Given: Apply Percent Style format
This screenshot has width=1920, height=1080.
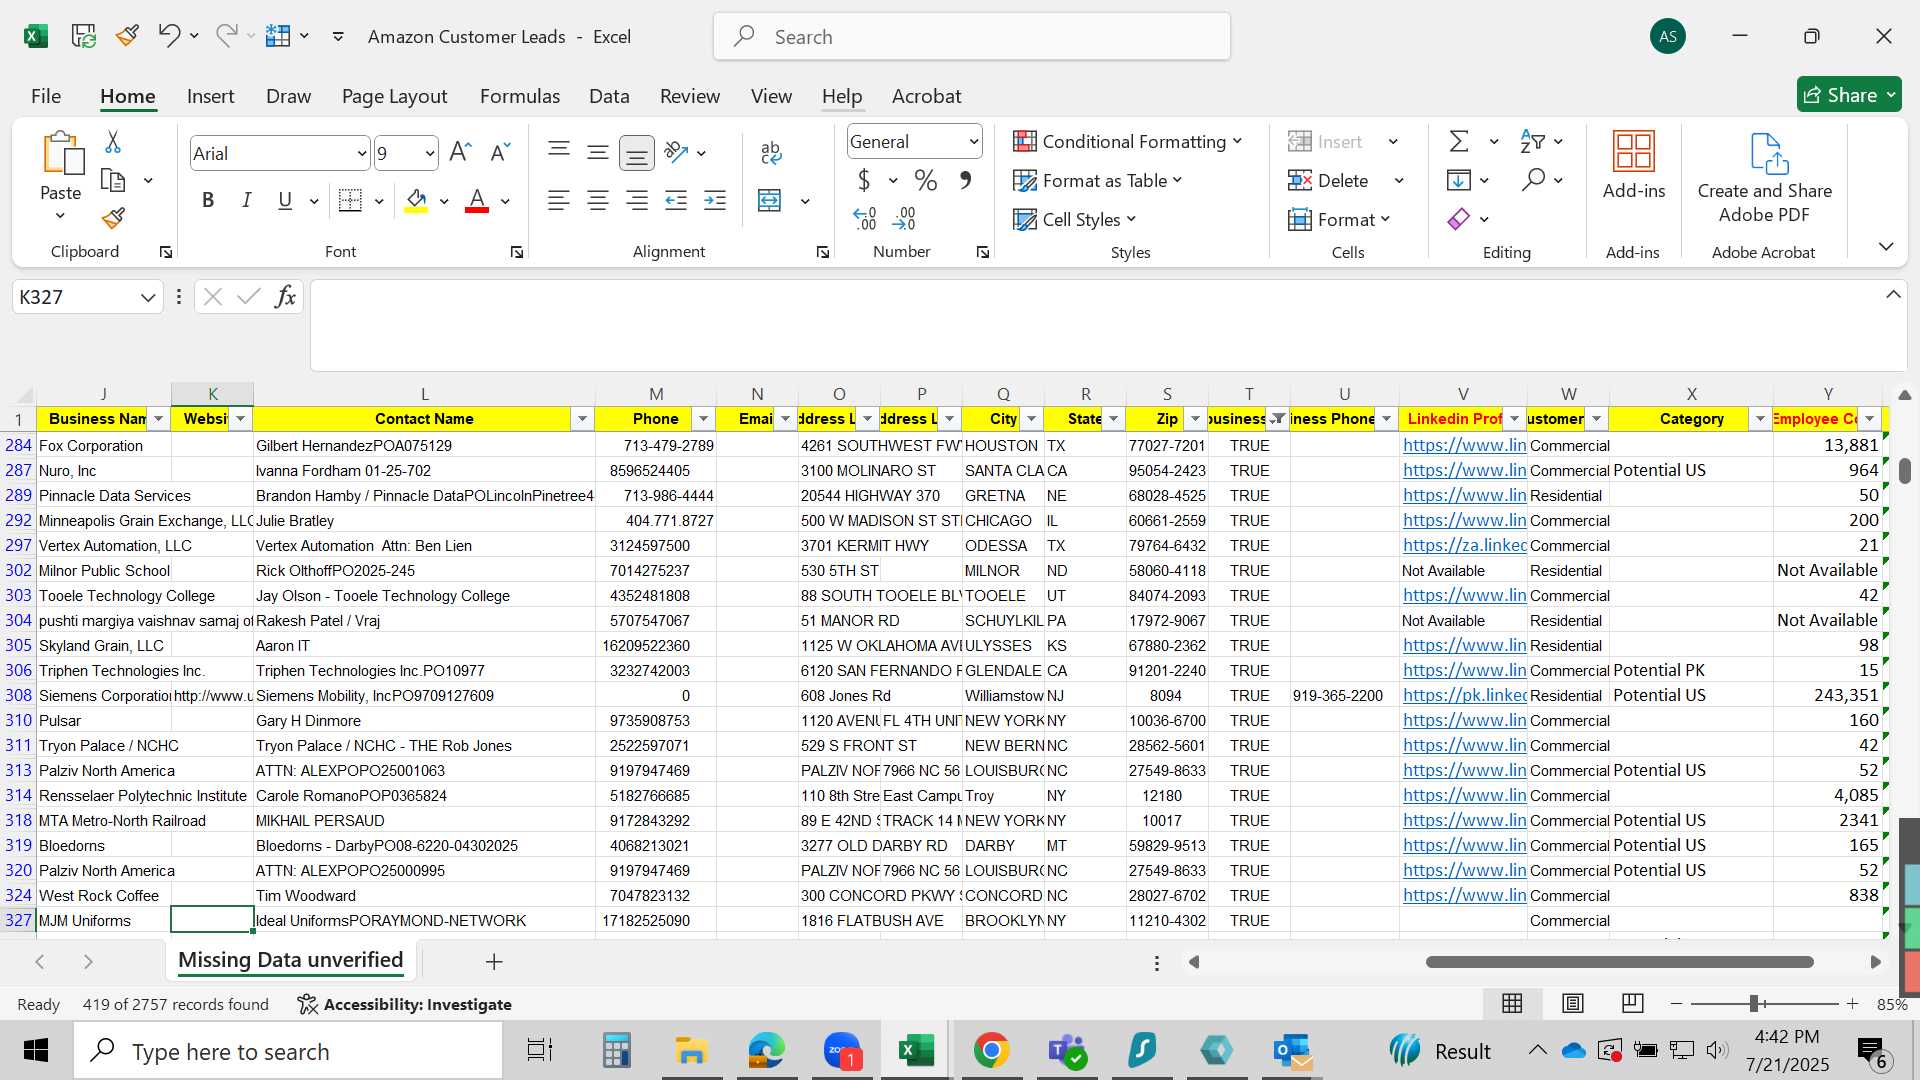Looking at the screenshot, I should [x=926, y=181].
